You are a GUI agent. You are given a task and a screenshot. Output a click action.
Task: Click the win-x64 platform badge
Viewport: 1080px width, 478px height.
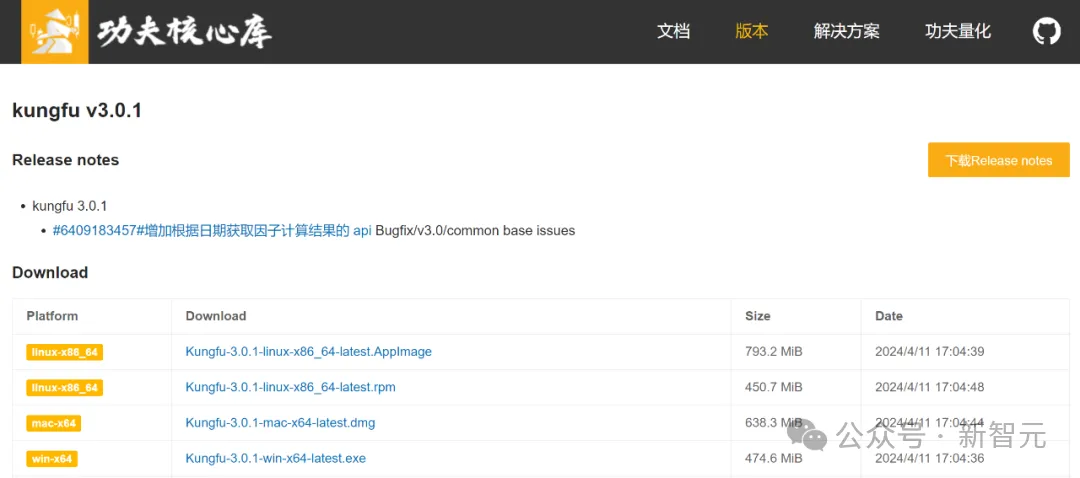(x=51, y=459)
